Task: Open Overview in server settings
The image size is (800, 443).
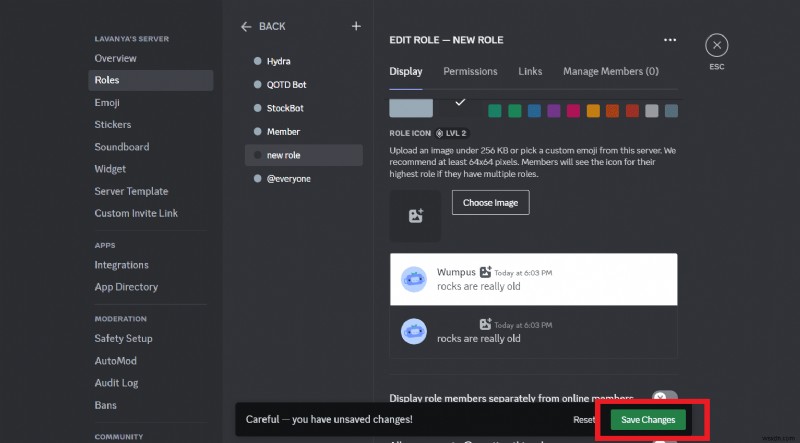Action: tap(151, 58)
